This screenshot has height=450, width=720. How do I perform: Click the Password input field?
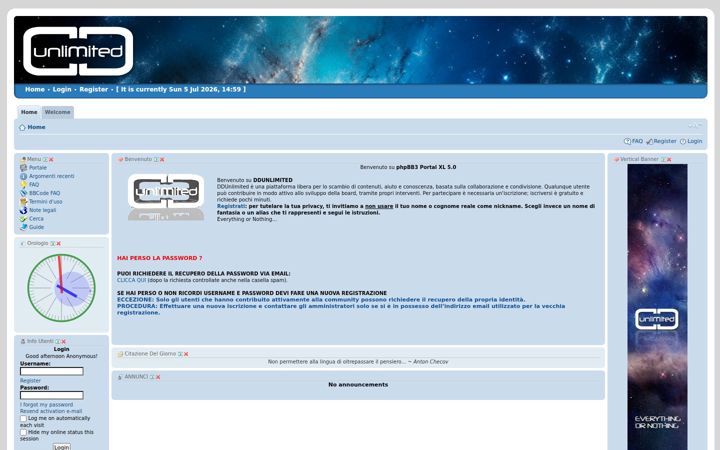(x=52, y=395)
